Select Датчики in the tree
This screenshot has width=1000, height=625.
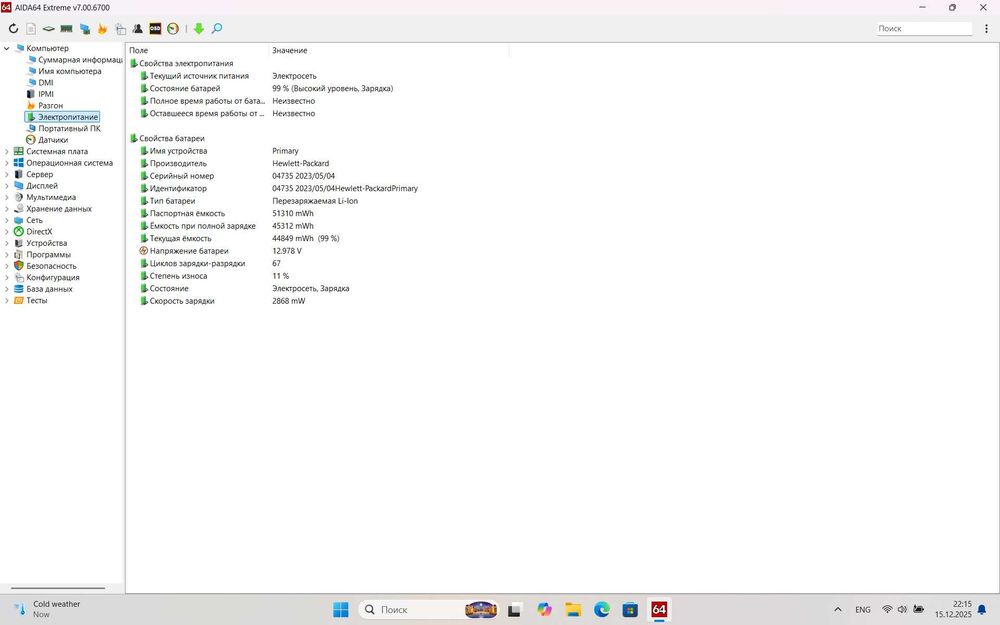coord(53,140)
